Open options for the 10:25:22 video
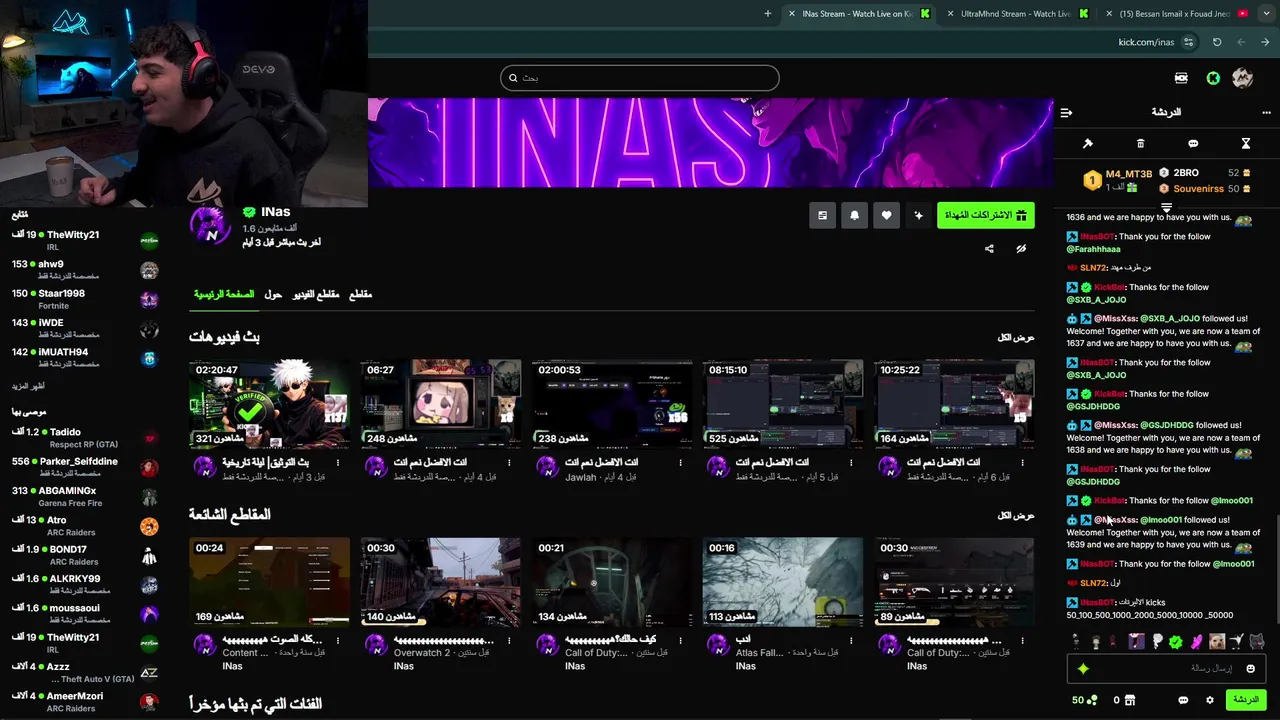 click(x=1022, y=463)
